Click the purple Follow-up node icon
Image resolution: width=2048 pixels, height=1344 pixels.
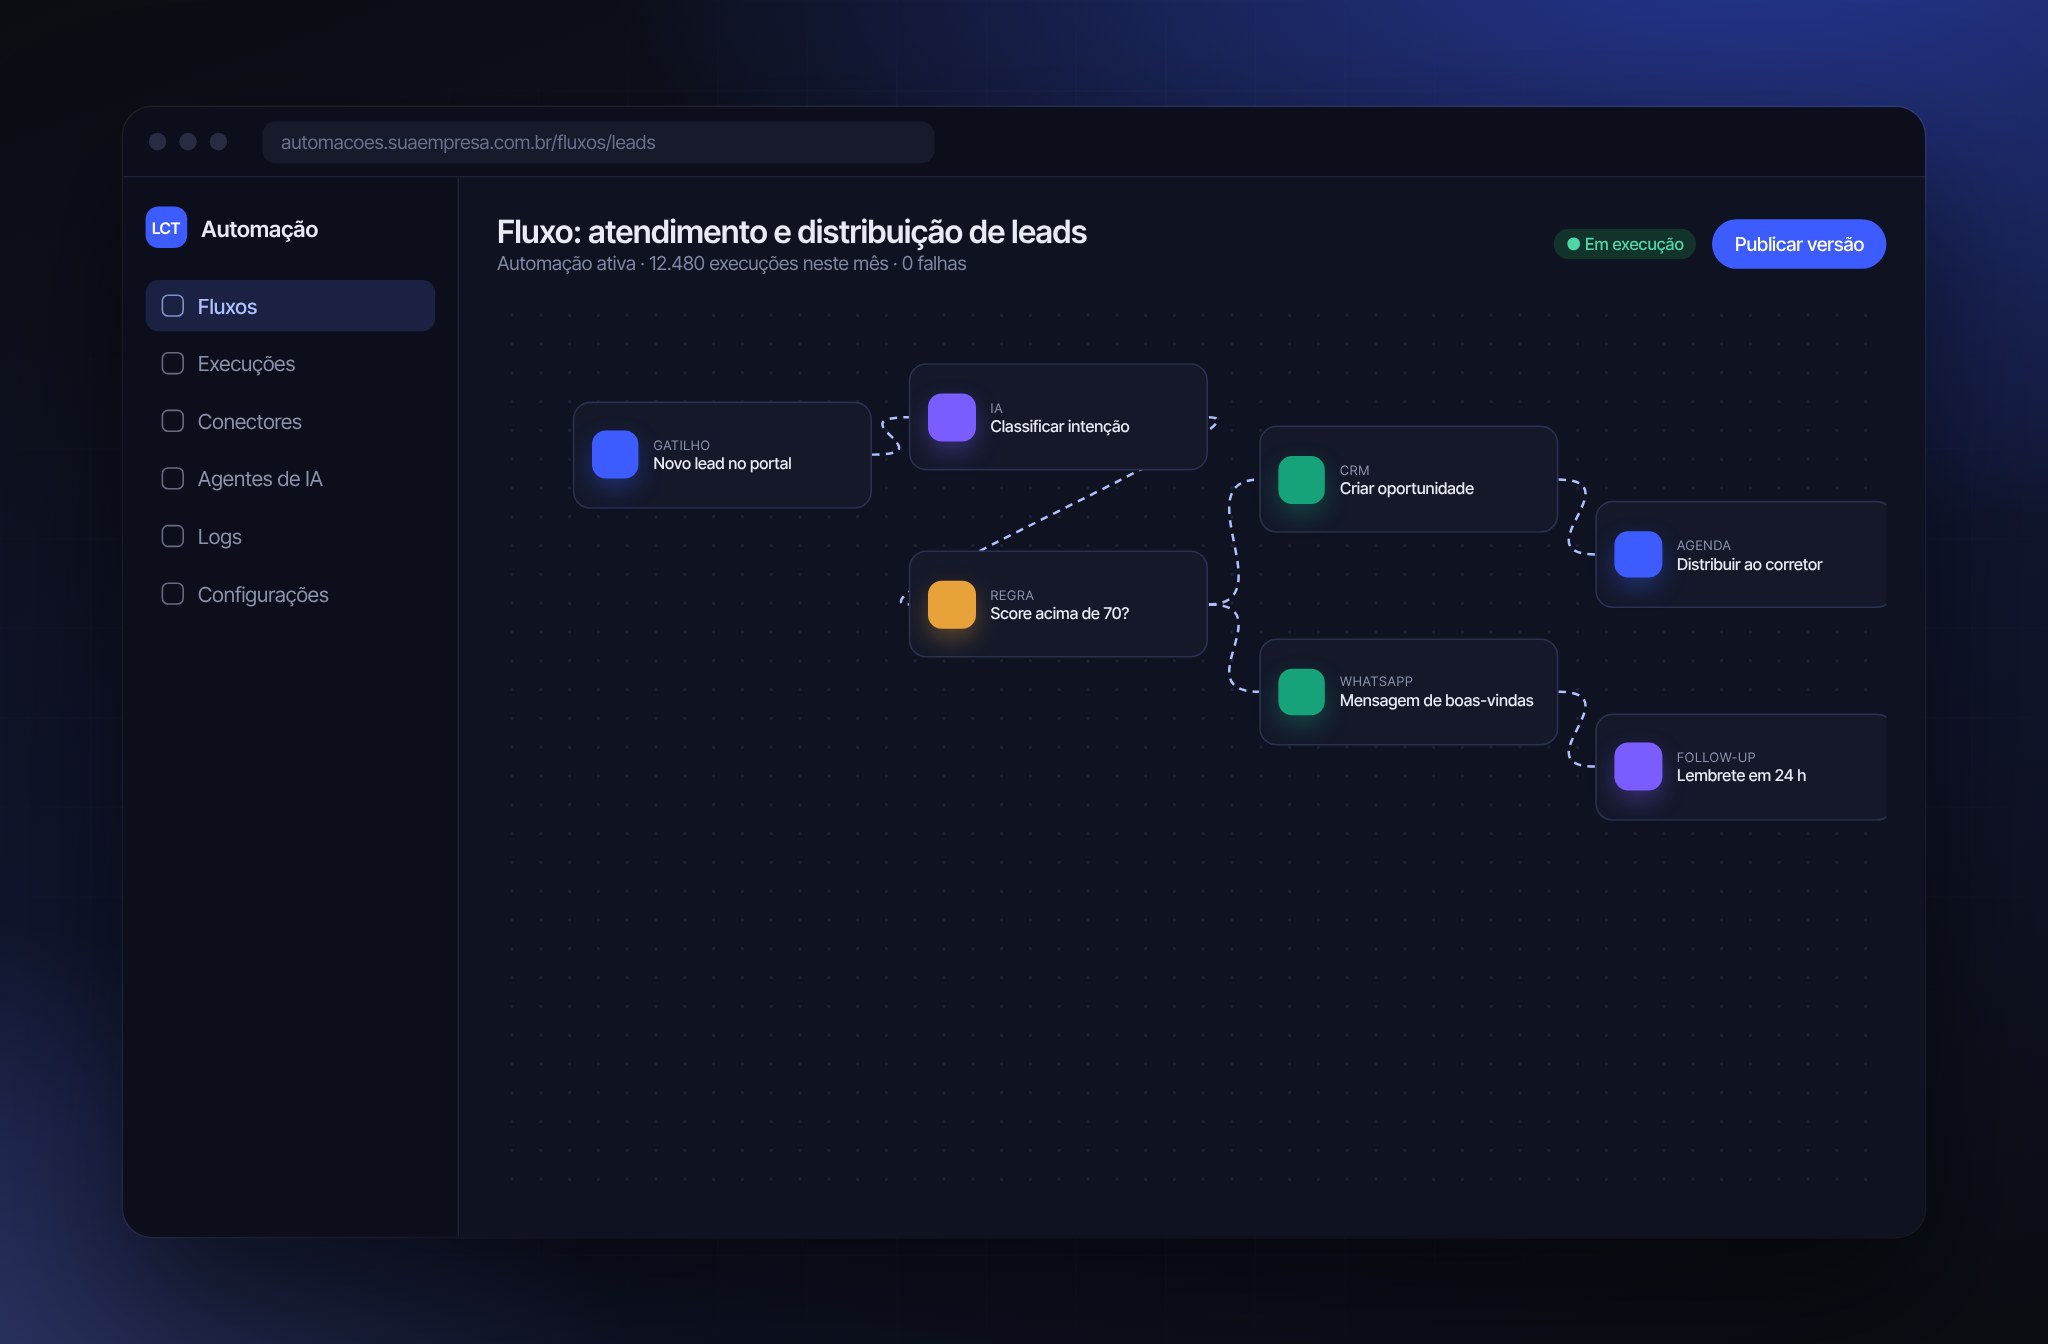pyautogui.click(x=1638, y=766)
